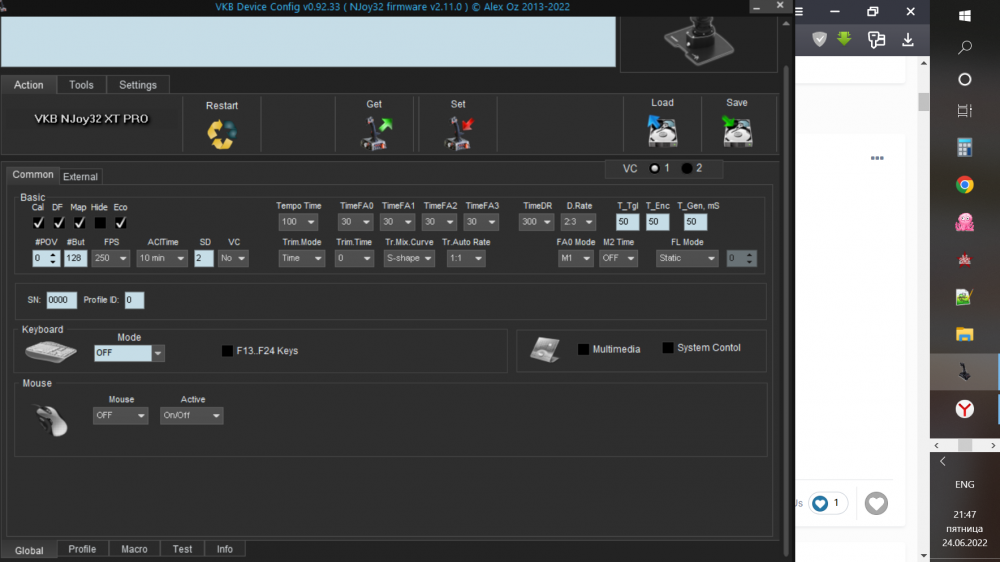Switch to the Settings tab
This screenshot has height=562, width=1000.
pyautogui.click(x=138, y=85)
